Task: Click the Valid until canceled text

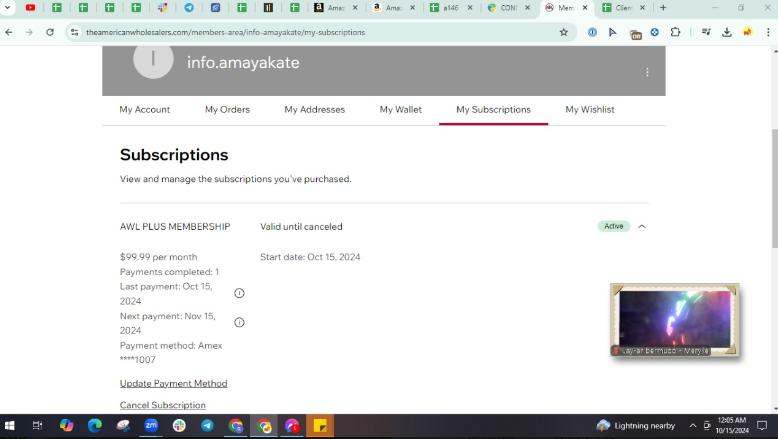Action: pyautogui.click(x=301, y=227)
